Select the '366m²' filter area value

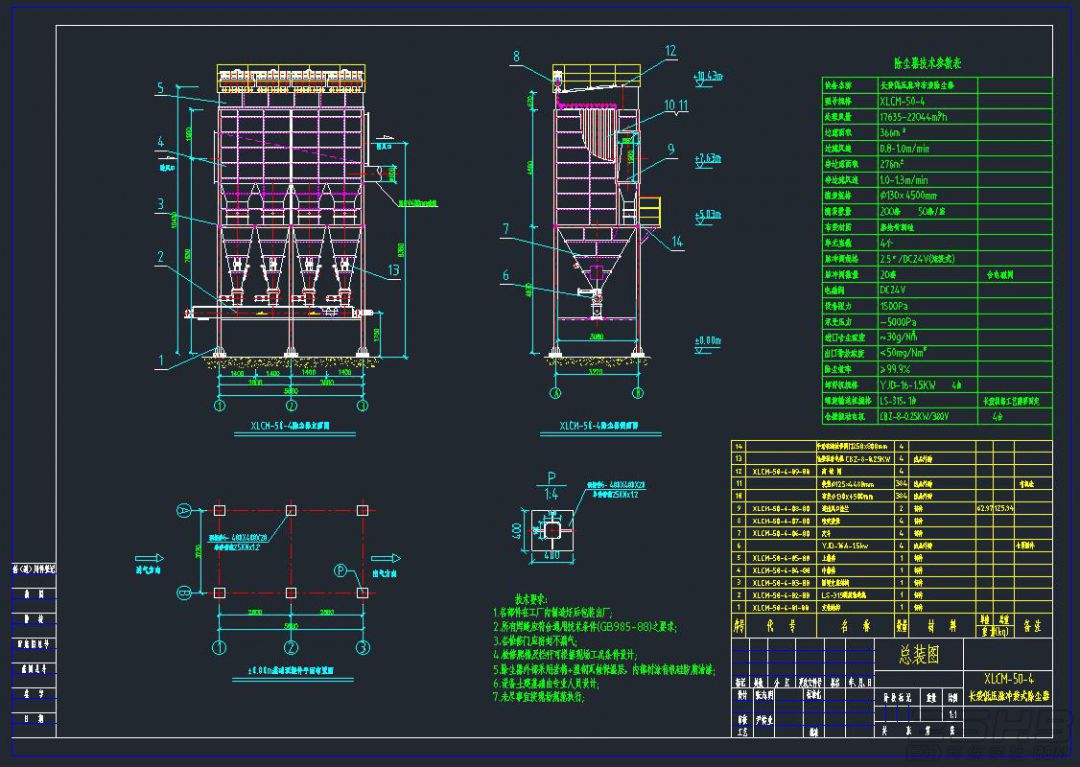coord(893,133)
